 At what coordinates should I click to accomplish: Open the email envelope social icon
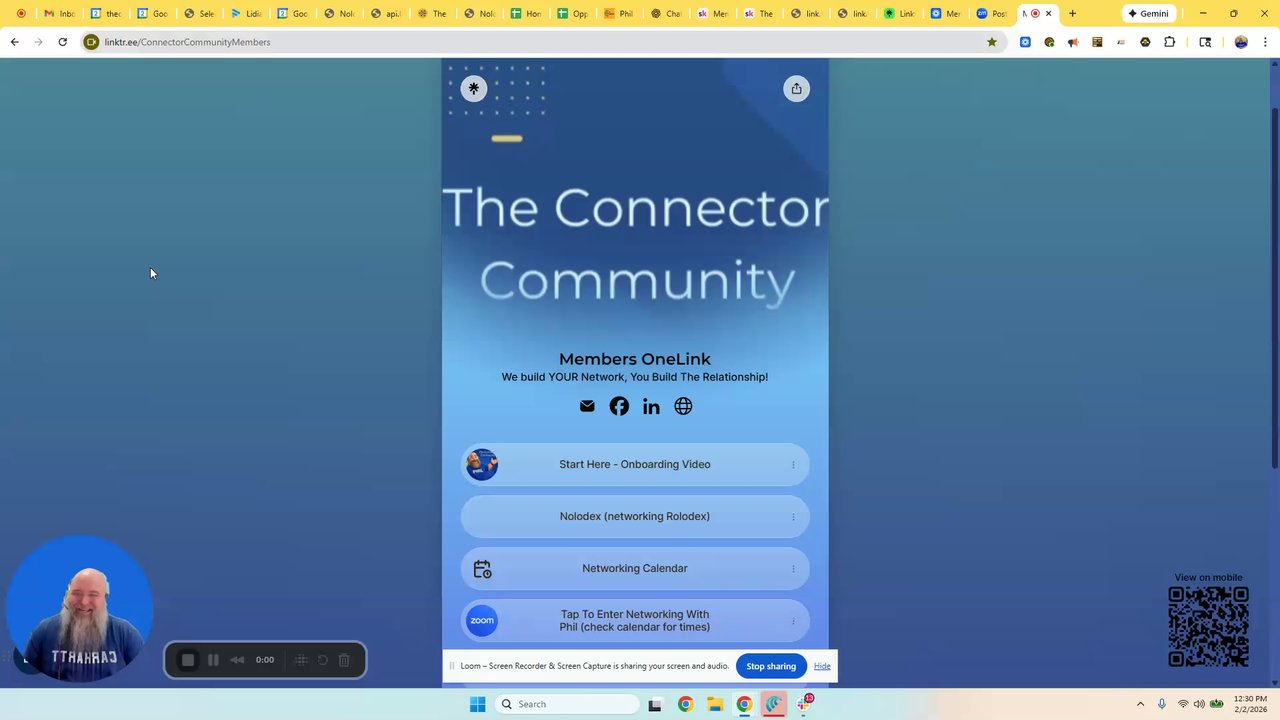(587, 406)
